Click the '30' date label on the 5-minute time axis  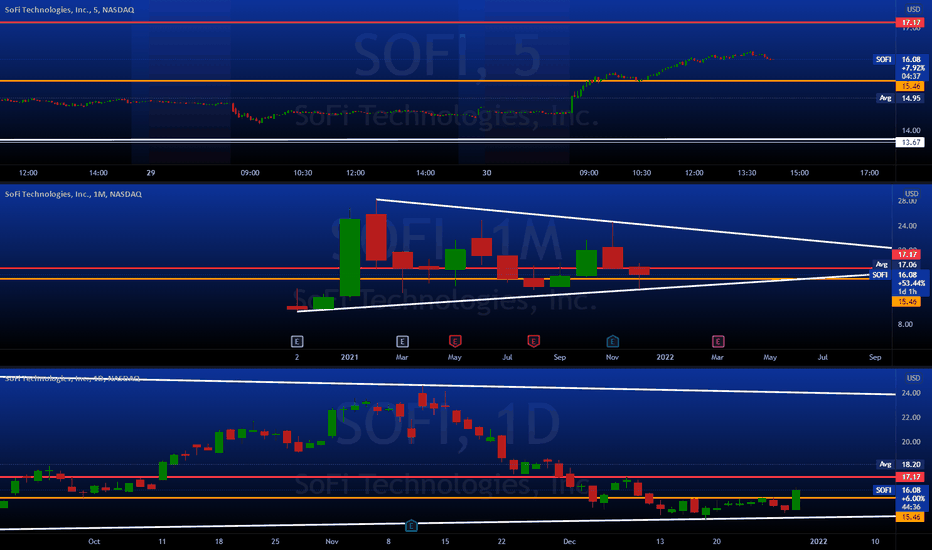pyautogui.click(x=487, y=173)
